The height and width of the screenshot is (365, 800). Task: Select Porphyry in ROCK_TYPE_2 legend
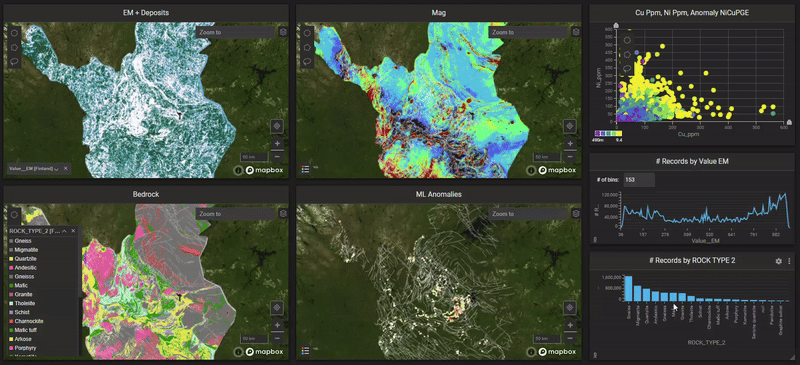(24, 348)
